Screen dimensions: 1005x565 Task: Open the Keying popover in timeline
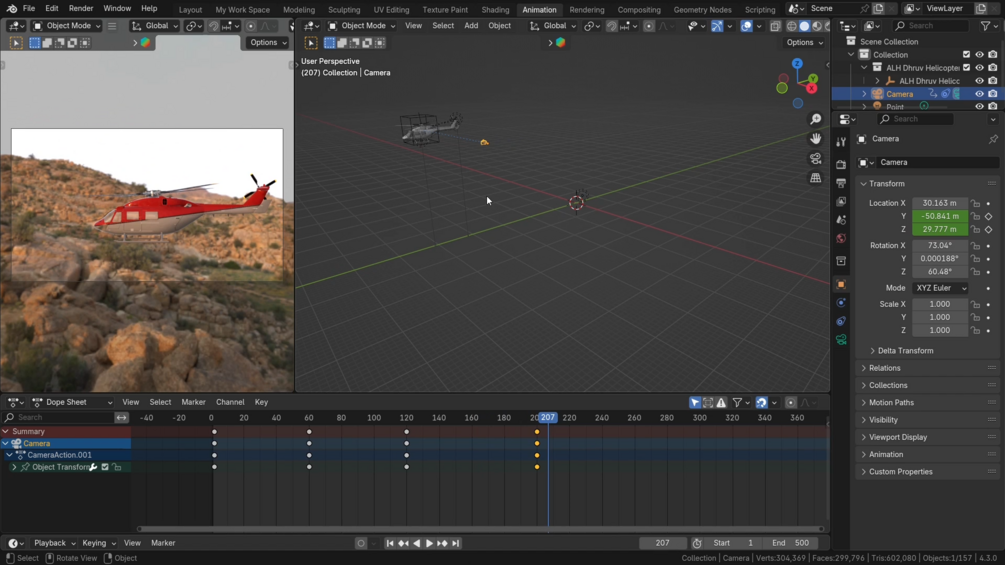(98, 543)
